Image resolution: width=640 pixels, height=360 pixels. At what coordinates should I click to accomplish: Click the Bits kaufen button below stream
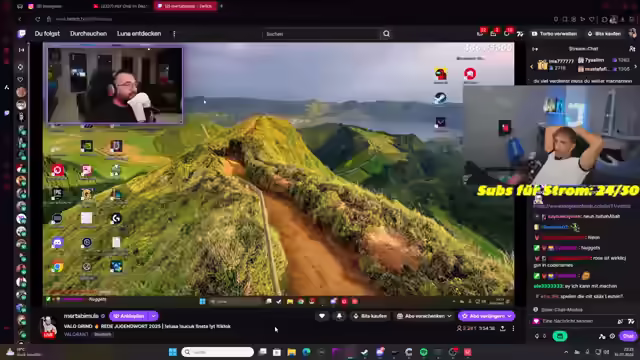tap(370, 316)
